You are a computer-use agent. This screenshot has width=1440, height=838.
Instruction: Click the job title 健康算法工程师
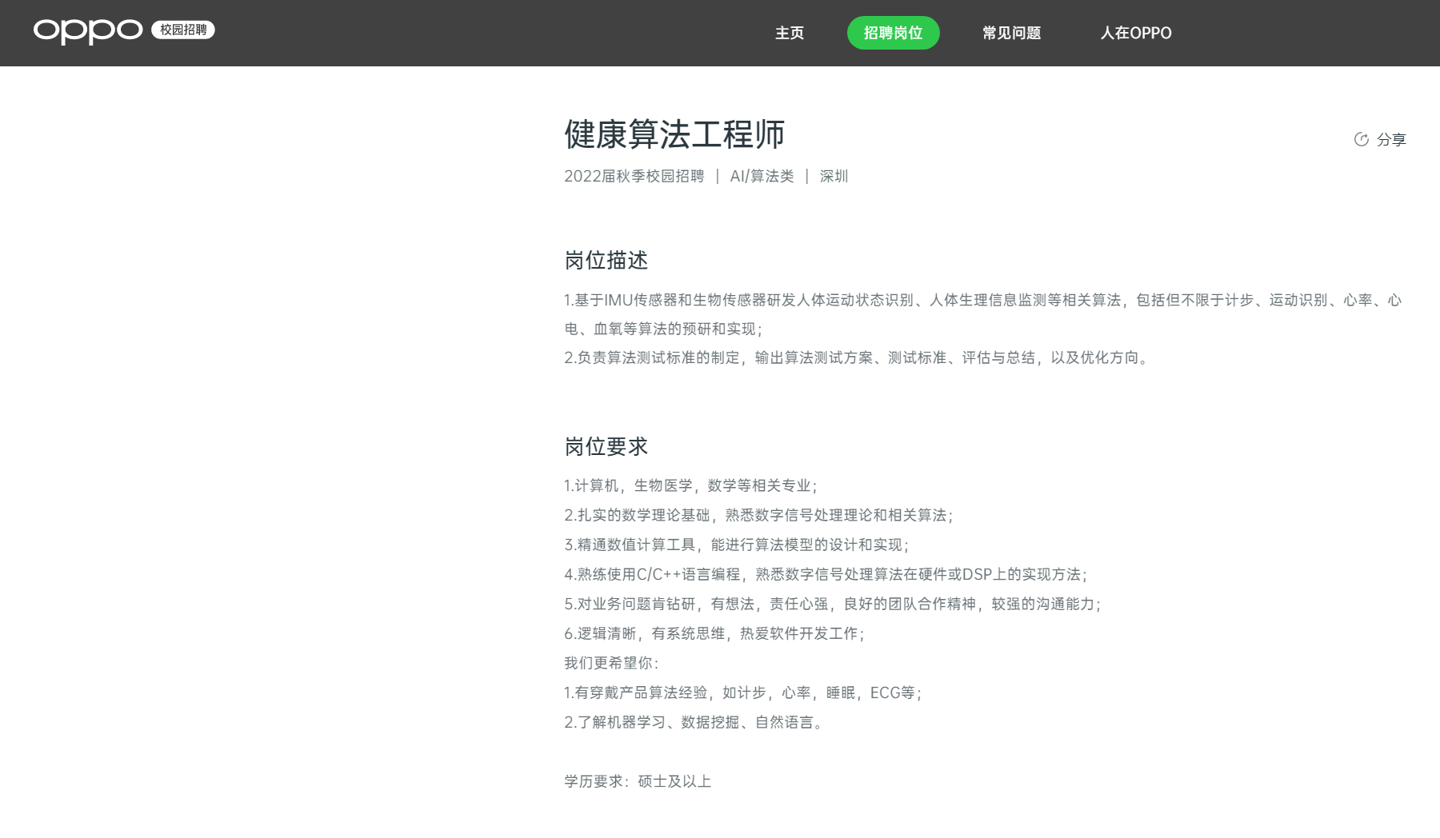(x=674, y=135)
